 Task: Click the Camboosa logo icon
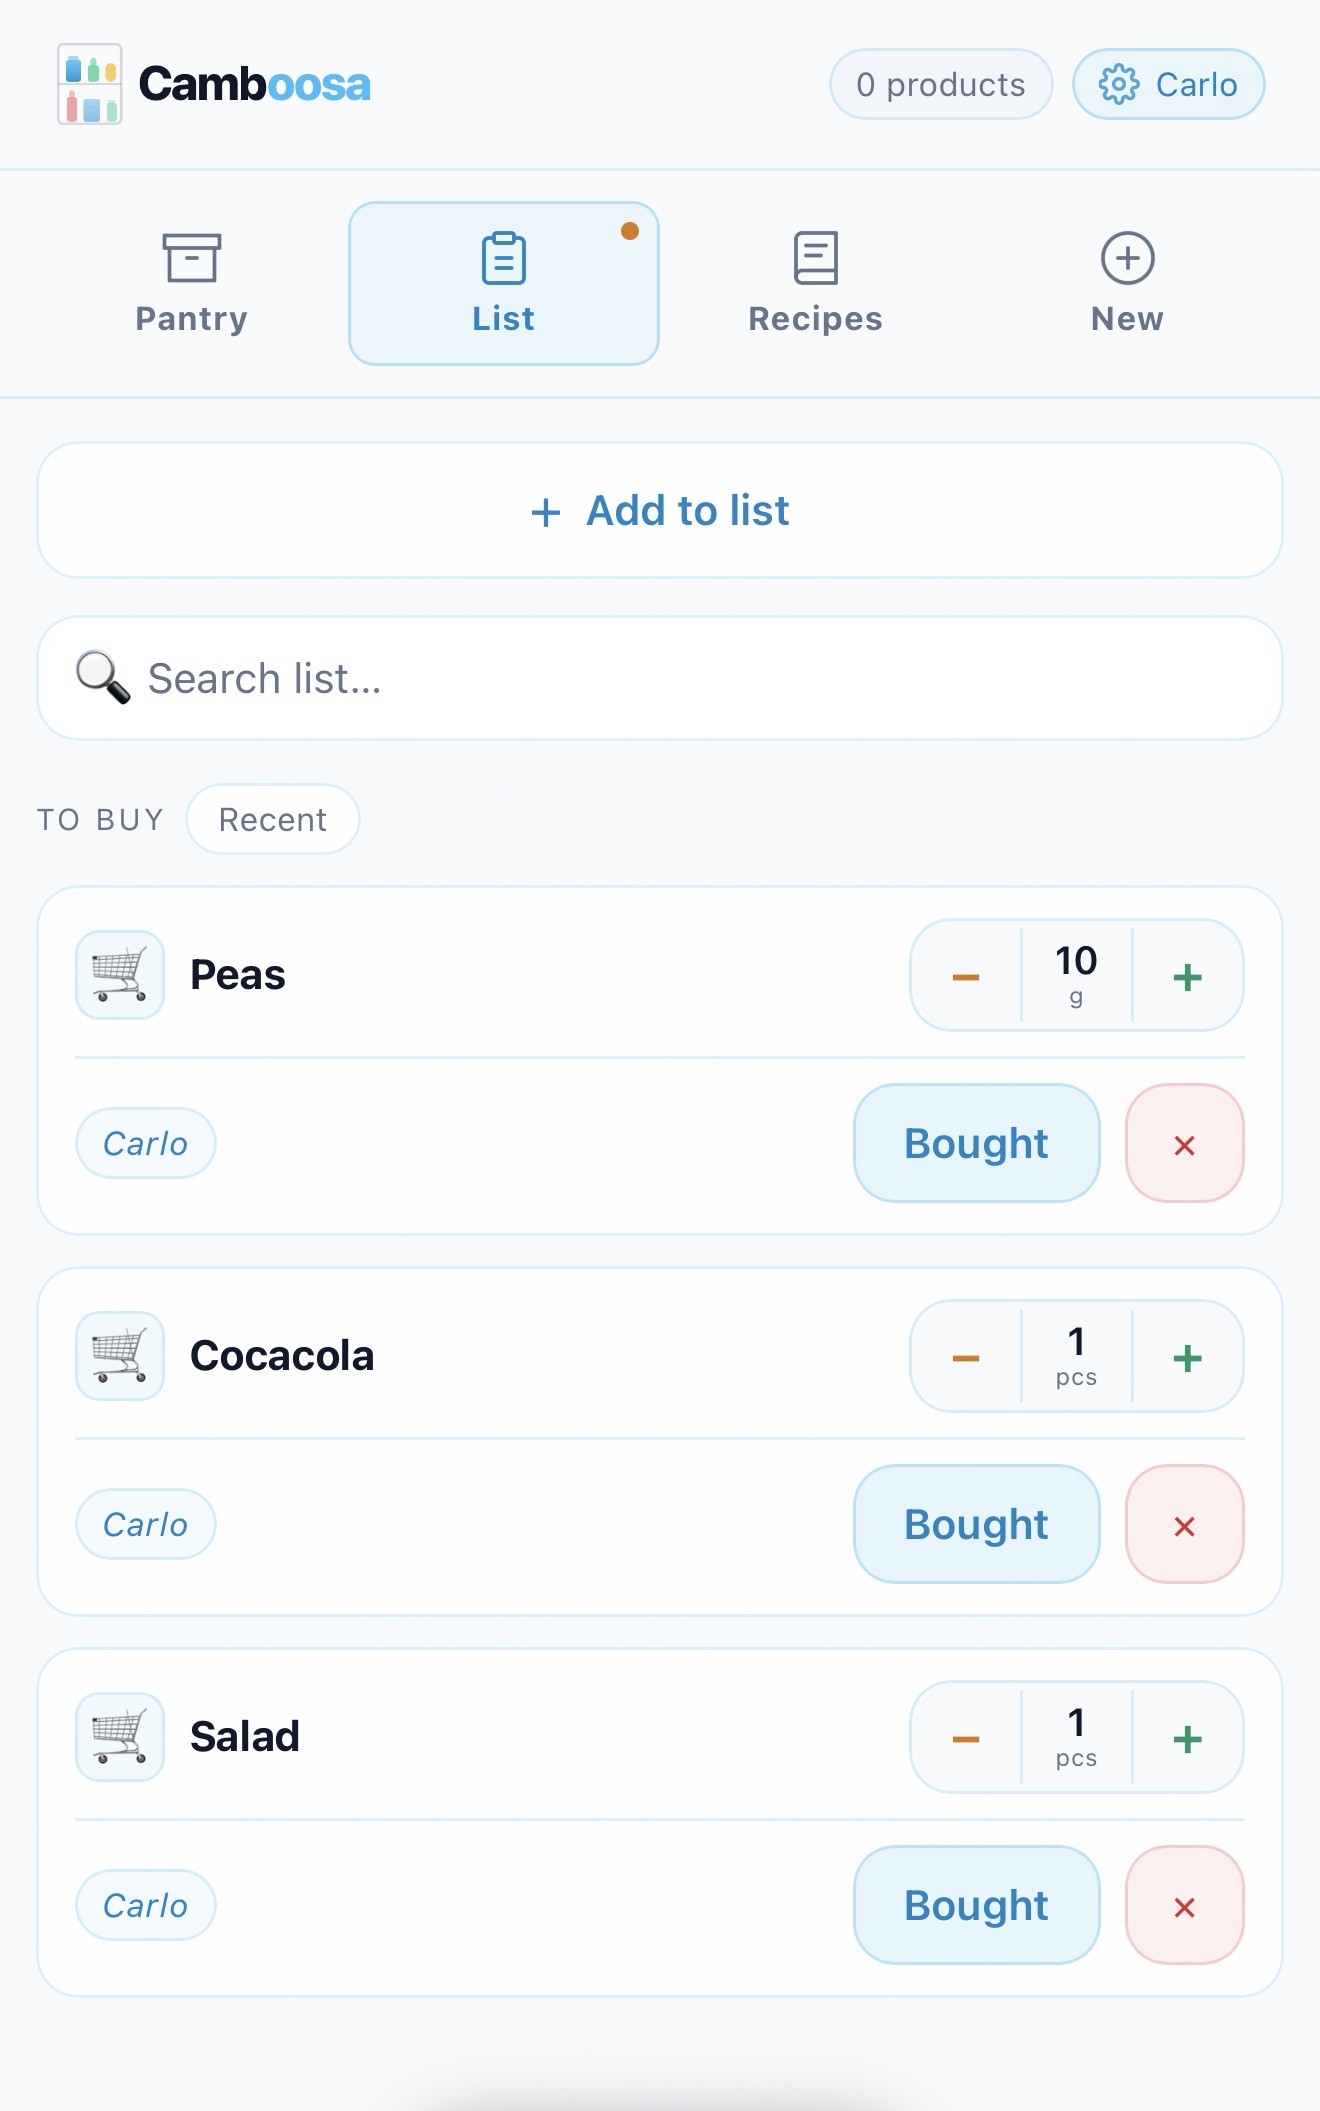tap(90, 84)
